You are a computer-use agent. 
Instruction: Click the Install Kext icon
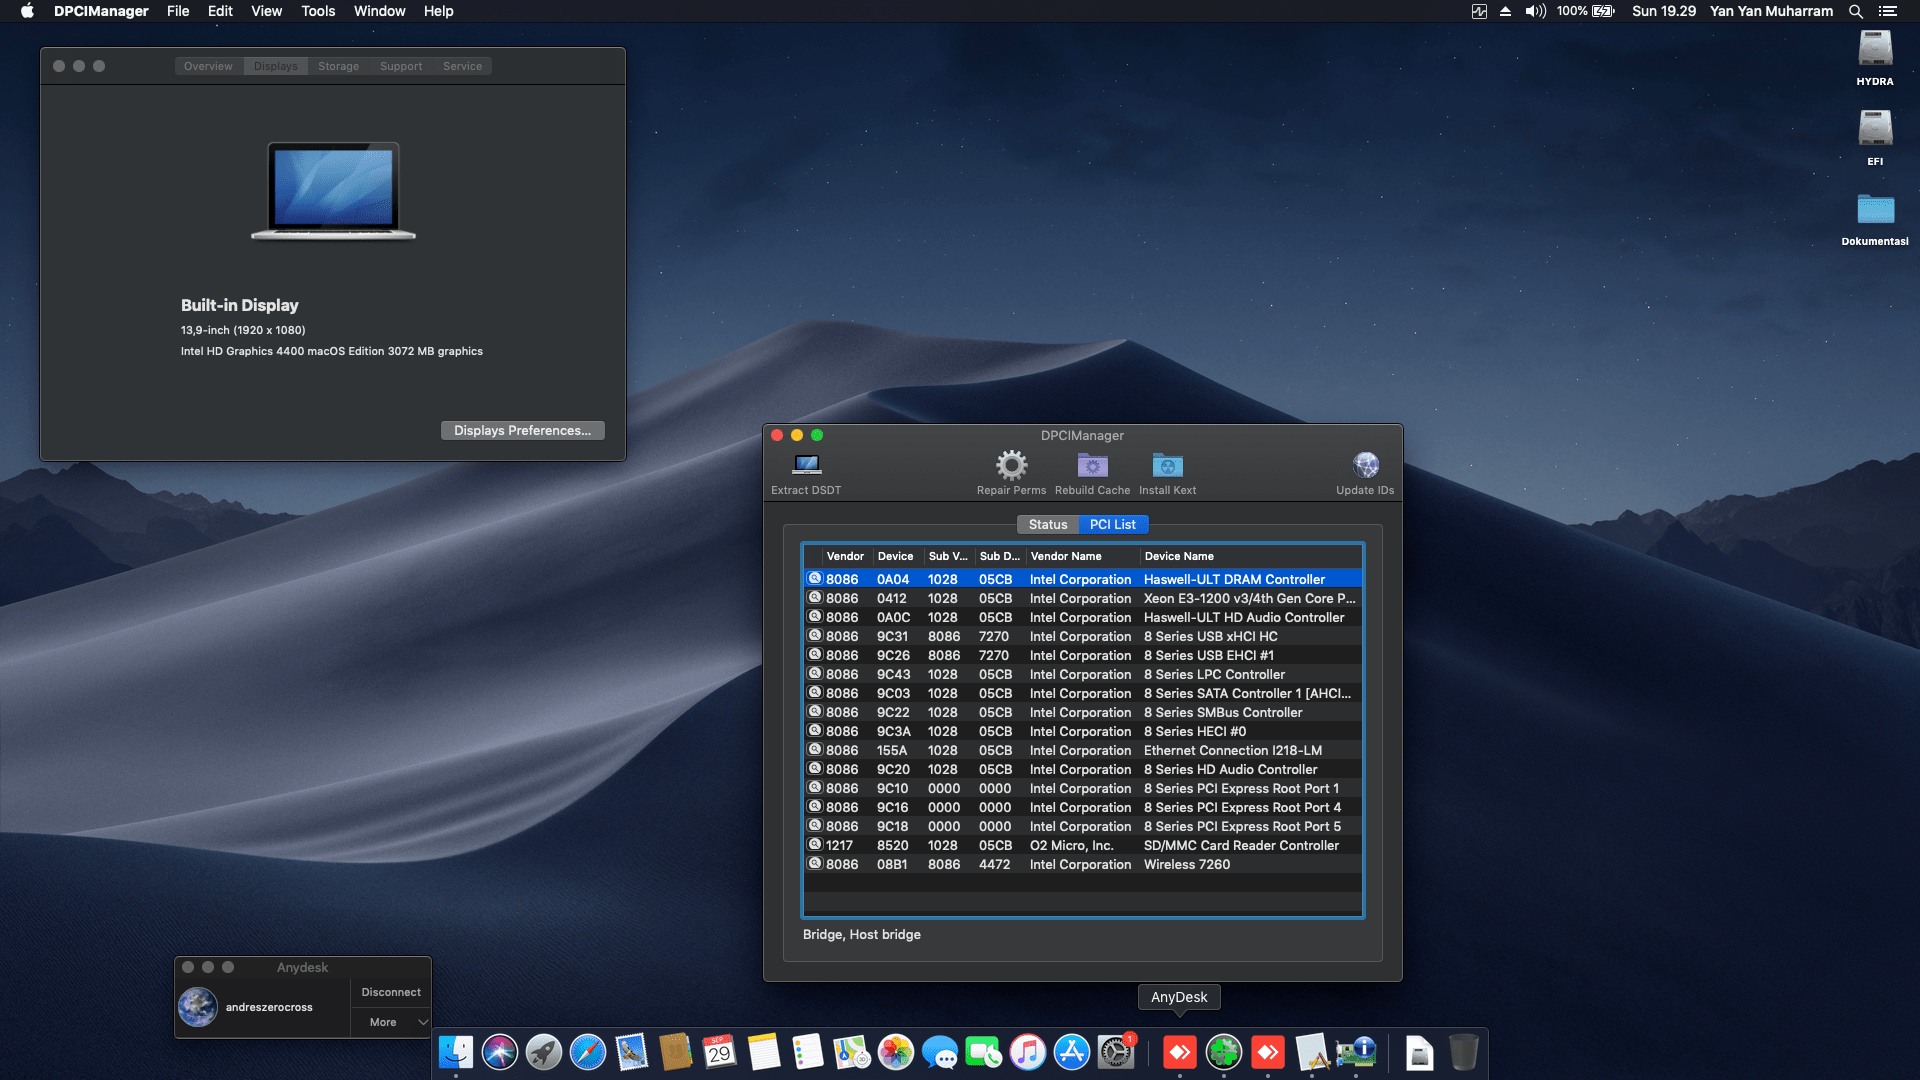1167,466
